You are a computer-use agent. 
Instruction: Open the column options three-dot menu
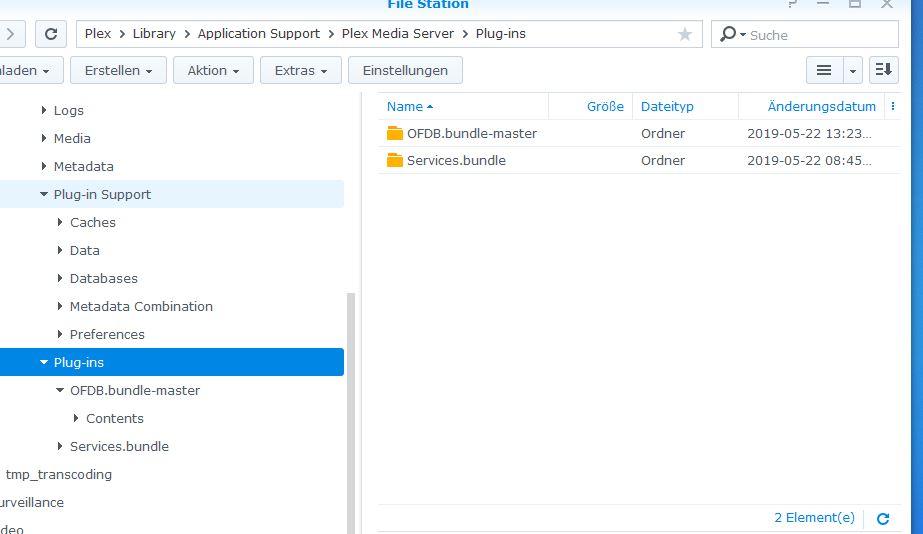[893, 107]
